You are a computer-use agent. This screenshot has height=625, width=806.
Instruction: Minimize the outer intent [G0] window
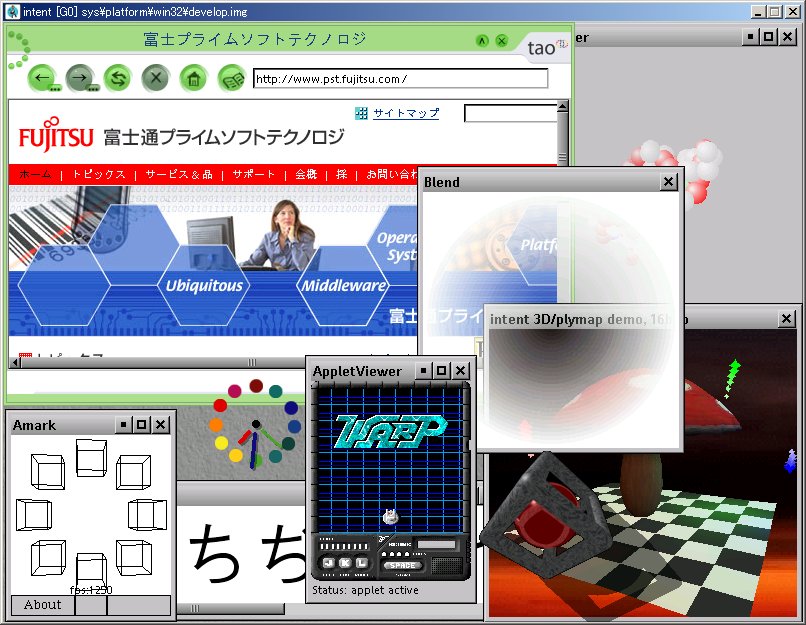758,12
